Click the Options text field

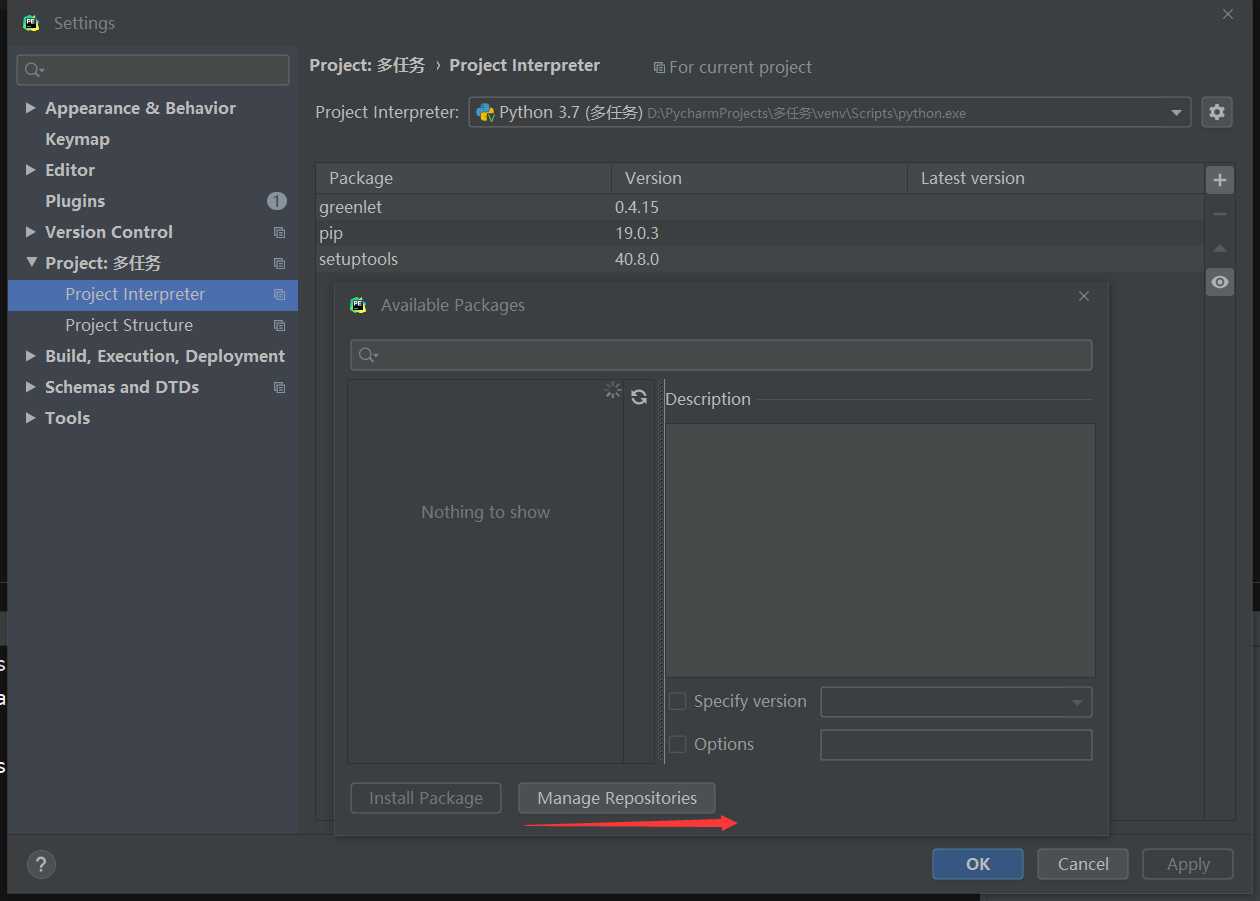click(956, 744)
